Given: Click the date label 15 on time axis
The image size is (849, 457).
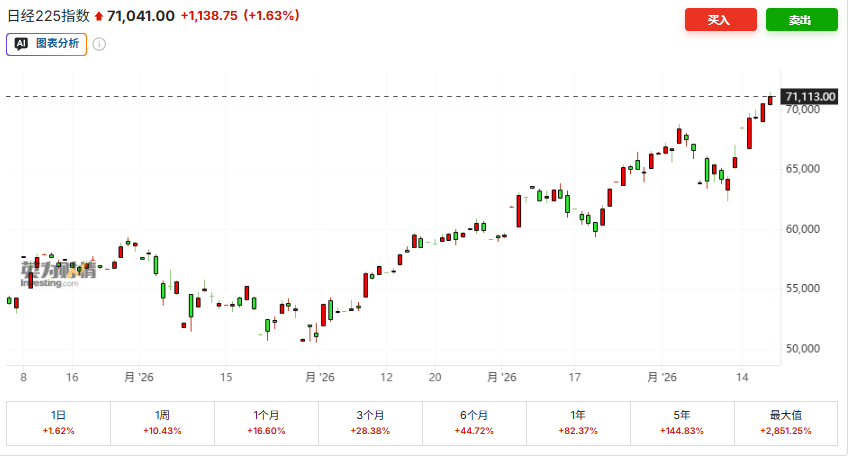Looking at the screenshot, I should [x=226, y=377].
